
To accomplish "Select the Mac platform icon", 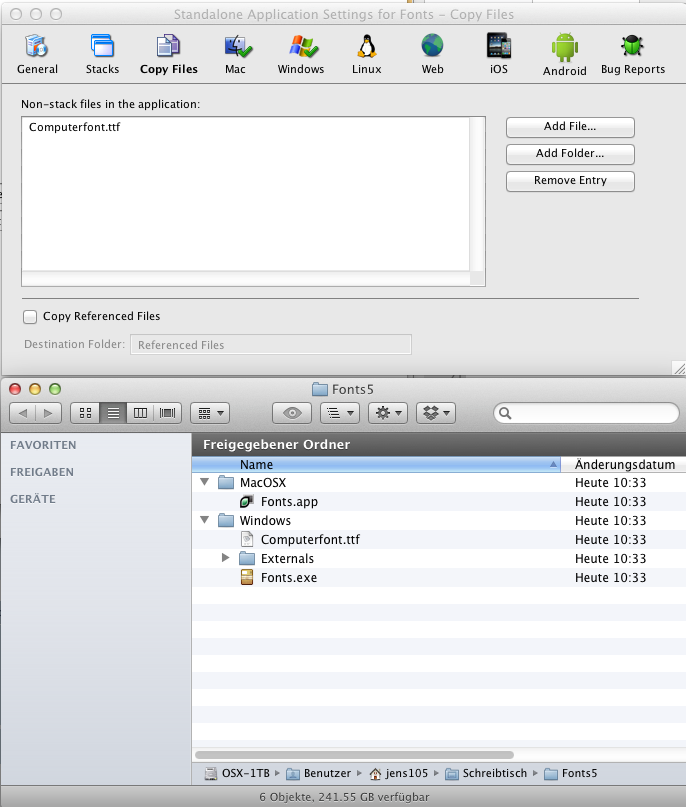I will click(x=235, y=52).
